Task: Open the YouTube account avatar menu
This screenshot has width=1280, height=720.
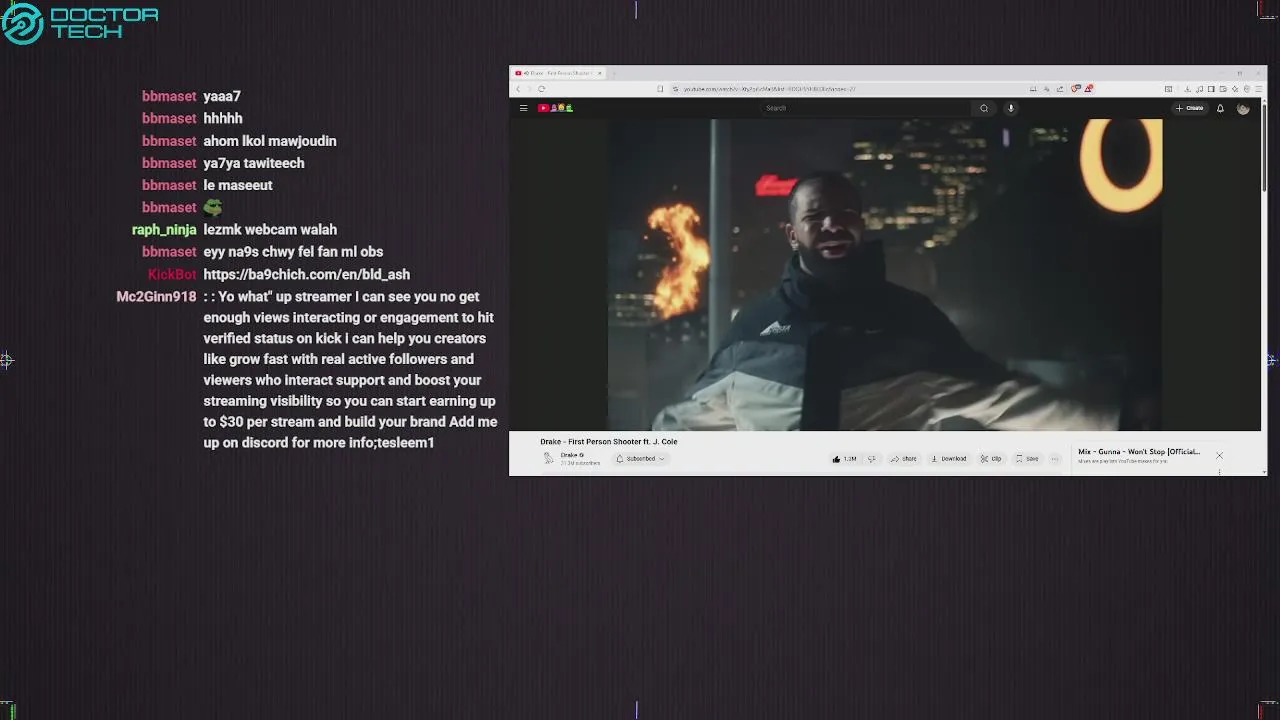Action: pos(1243,108)
